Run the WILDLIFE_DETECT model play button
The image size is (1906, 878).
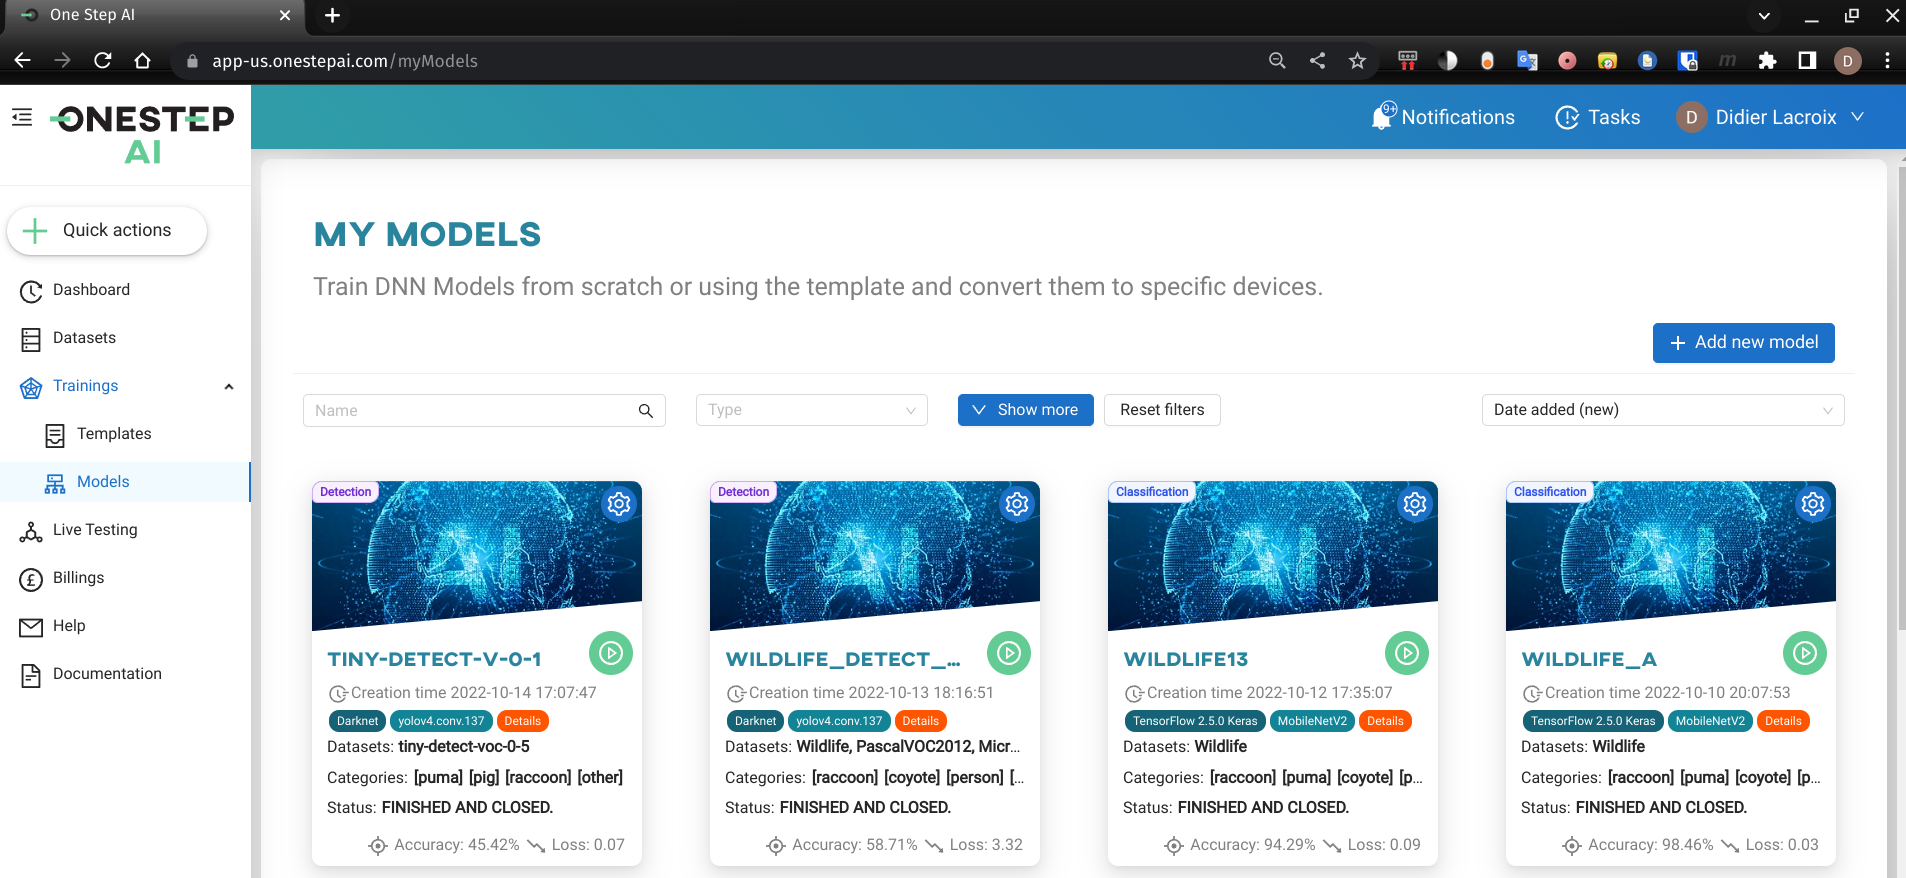pyautogui.click(x=1008, y=653)
